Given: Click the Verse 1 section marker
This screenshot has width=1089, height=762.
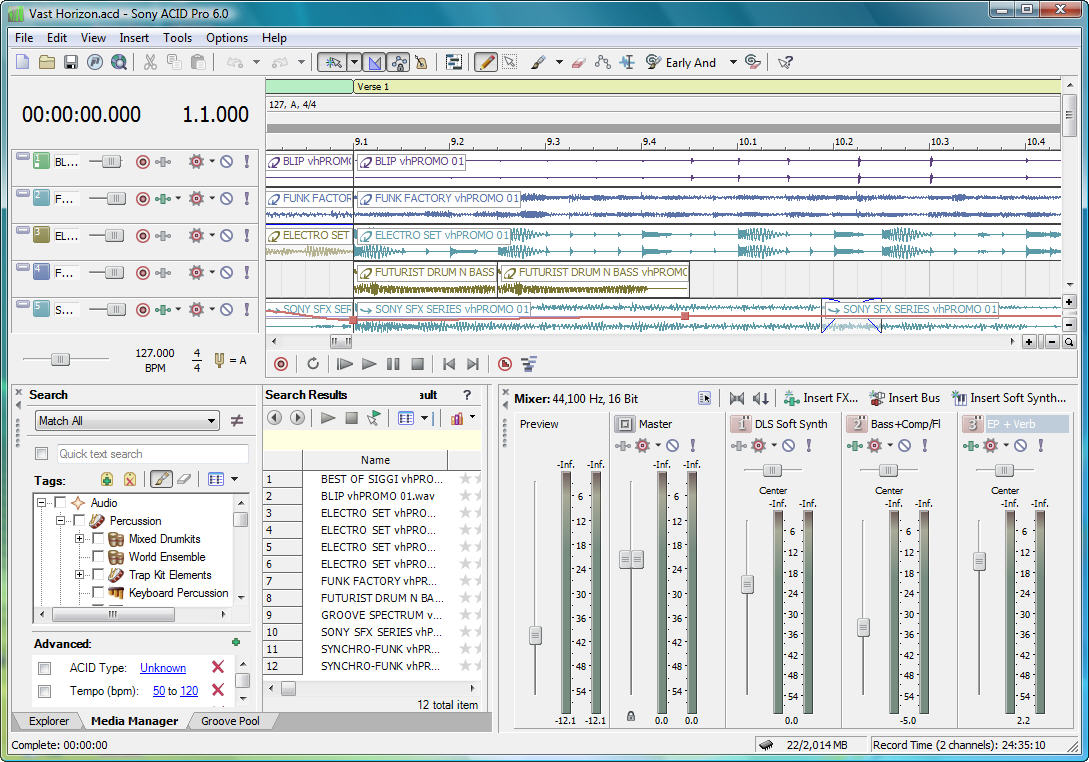Looking at the screenshot, I should tap(707, 87).
